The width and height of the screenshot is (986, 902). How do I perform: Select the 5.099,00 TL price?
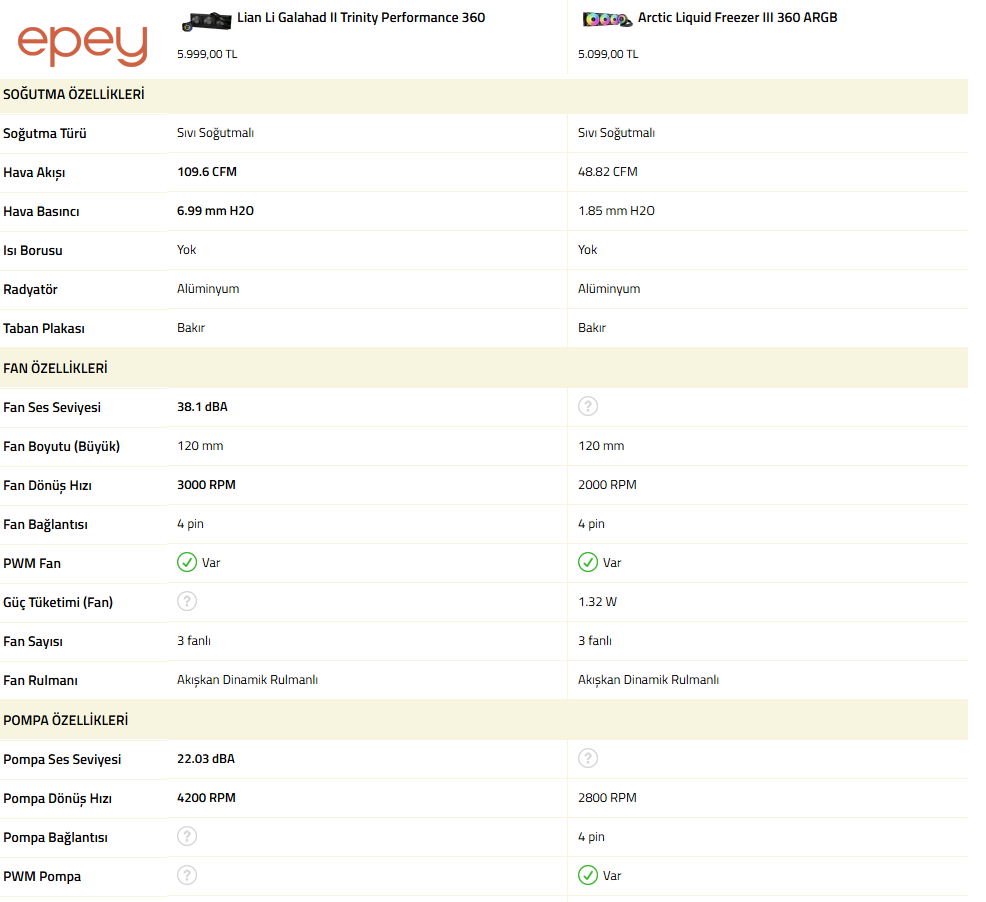click(608, 54)
